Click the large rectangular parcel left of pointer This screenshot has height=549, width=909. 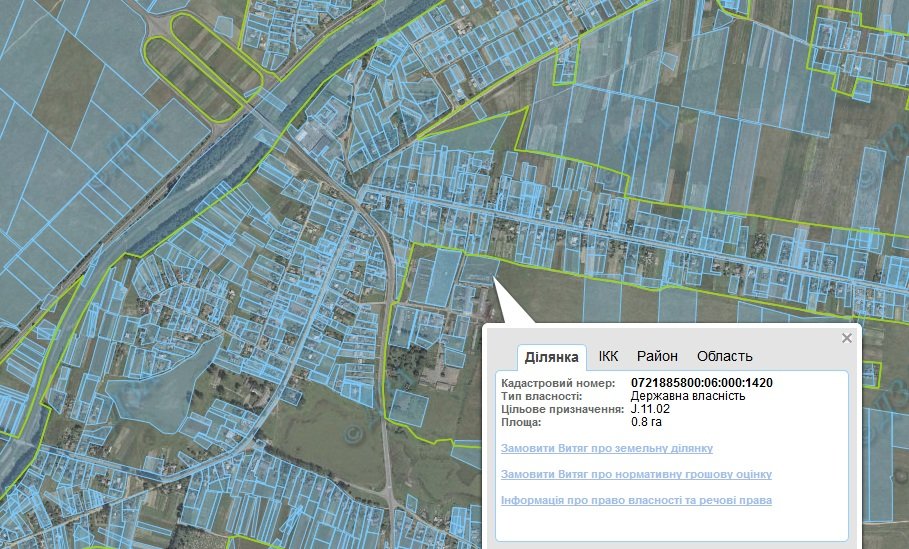pos(439,279)
